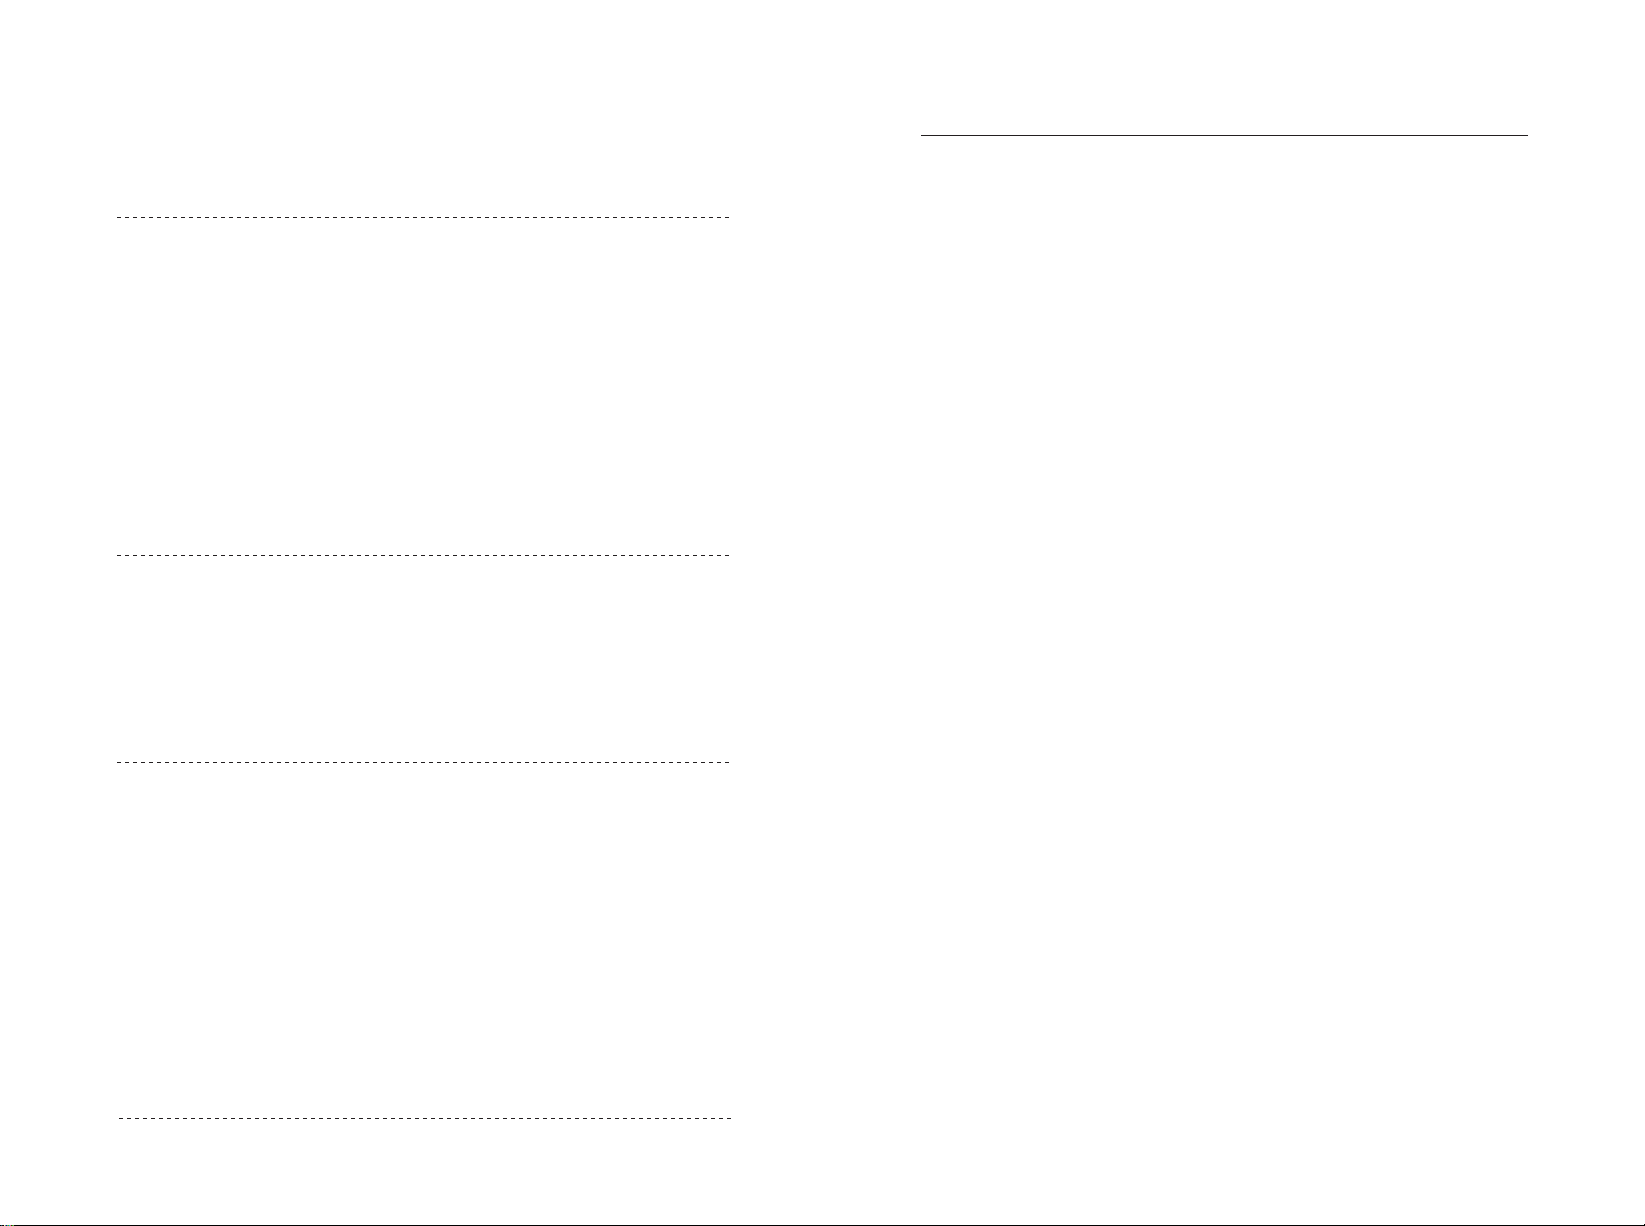Click left end of the bottommost dashed line
The height and width of the screenshot is (1226, 1645).
[x=122, y=1116]
